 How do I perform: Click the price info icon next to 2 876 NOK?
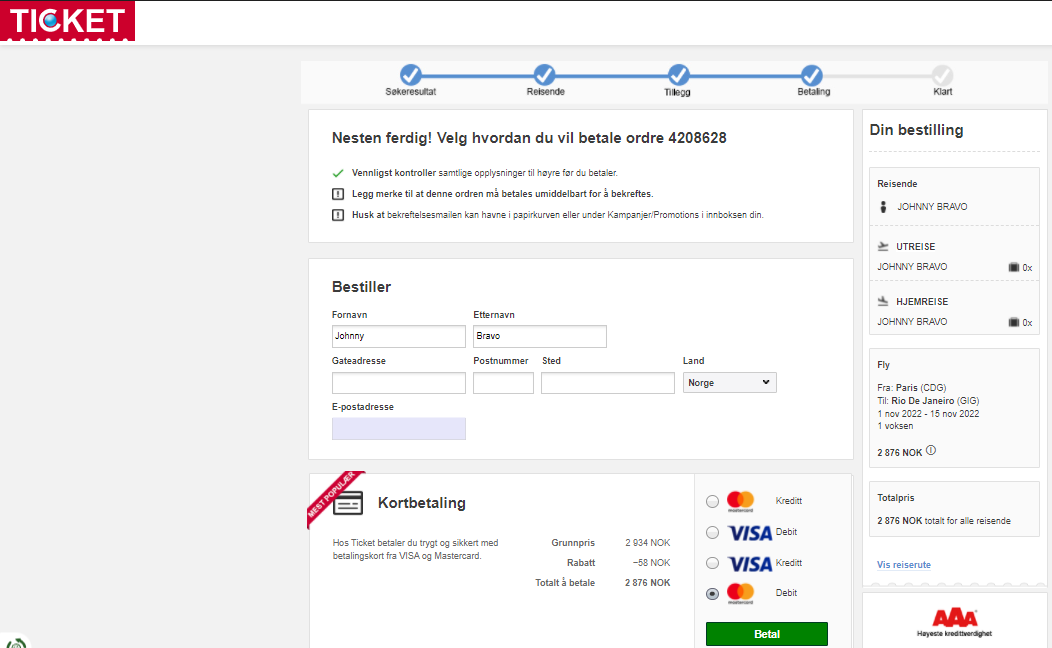[931, 451]
